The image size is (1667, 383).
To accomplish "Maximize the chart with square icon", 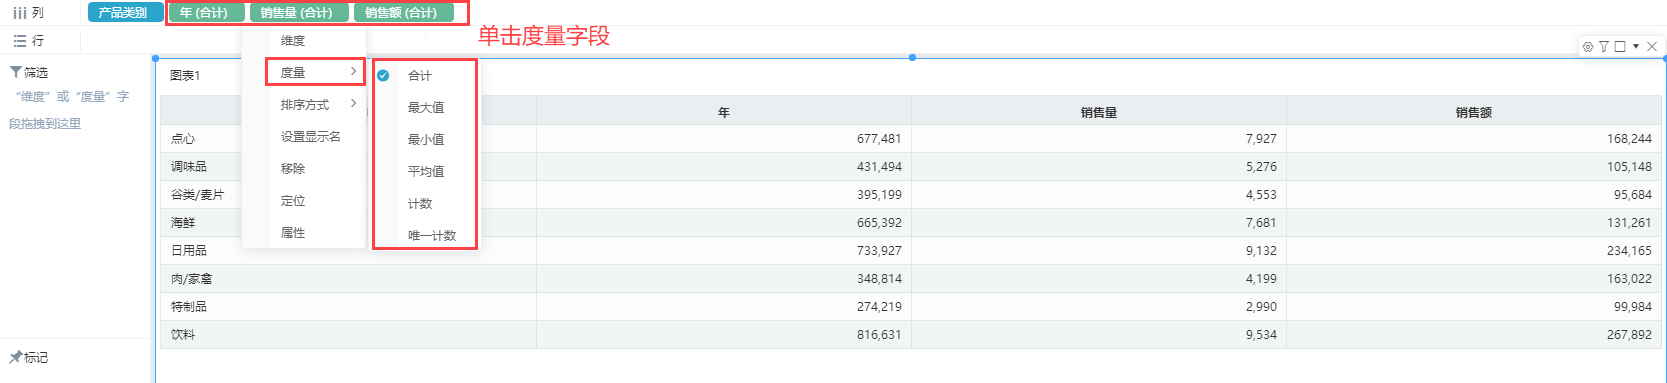I will tap(1620, 47).
